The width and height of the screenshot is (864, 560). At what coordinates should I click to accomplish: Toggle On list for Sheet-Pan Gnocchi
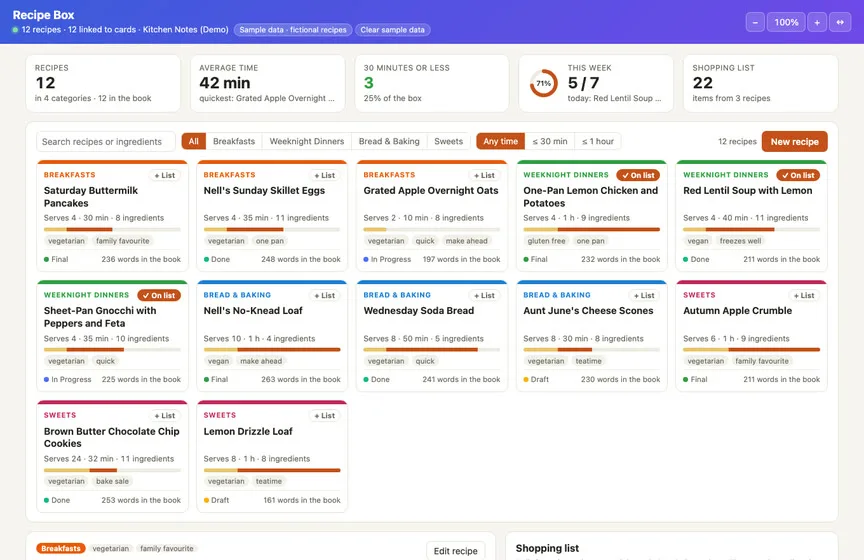159,295
